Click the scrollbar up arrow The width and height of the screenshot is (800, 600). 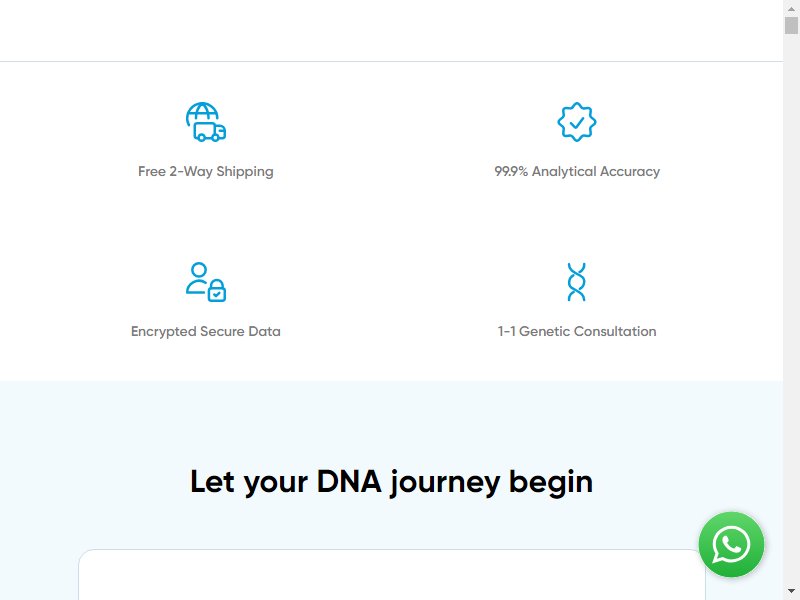(x=791, y=8)
